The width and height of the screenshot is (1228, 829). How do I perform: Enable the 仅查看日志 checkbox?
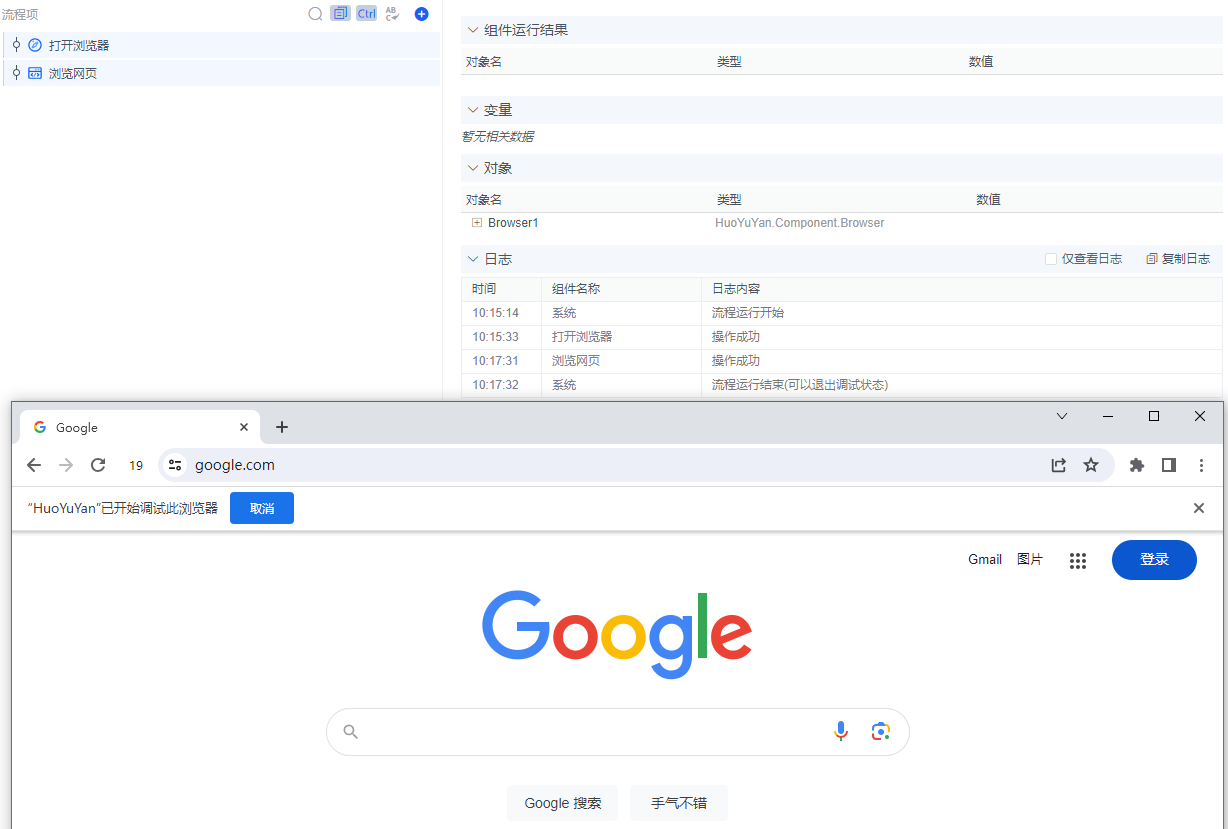1051,258
